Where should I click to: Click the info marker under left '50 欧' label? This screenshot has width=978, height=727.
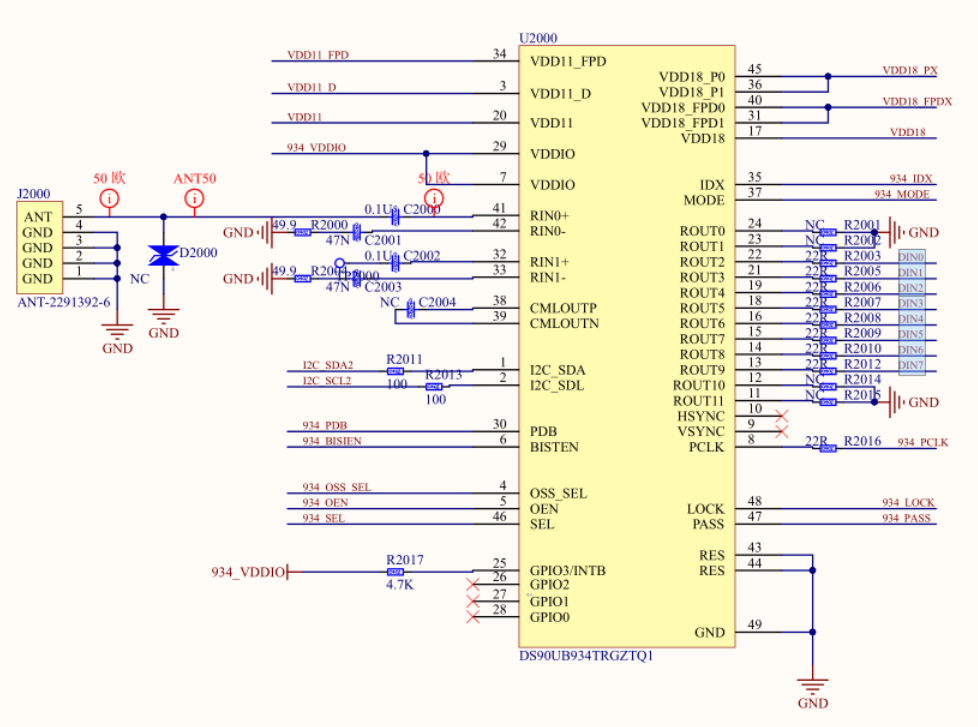click(109, 199)
